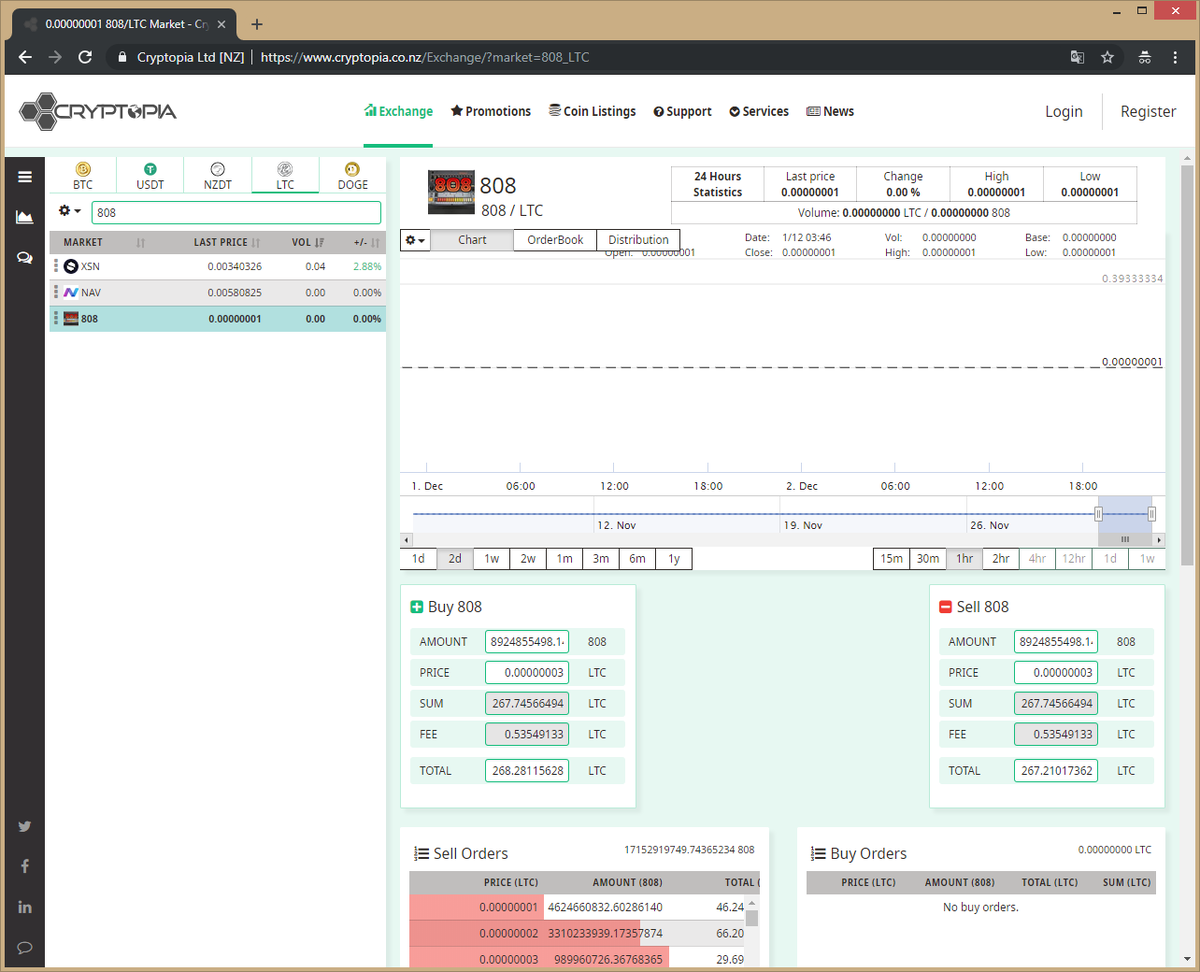The image size is (1200, 972).
Task: Visit Cryptopia's LinkedIn page from sidebar
Action: (x=25, y=907)
